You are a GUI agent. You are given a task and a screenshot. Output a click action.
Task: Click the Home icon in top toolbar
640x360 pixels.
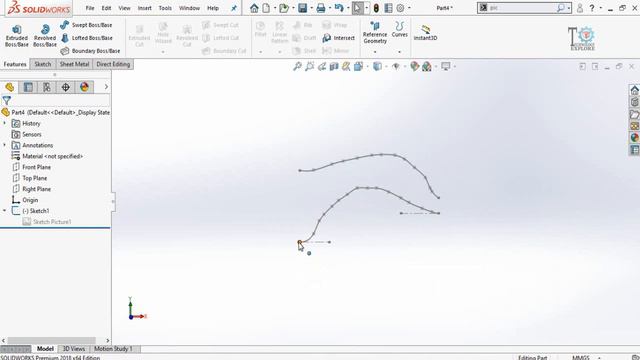click(x=254, y=8)
